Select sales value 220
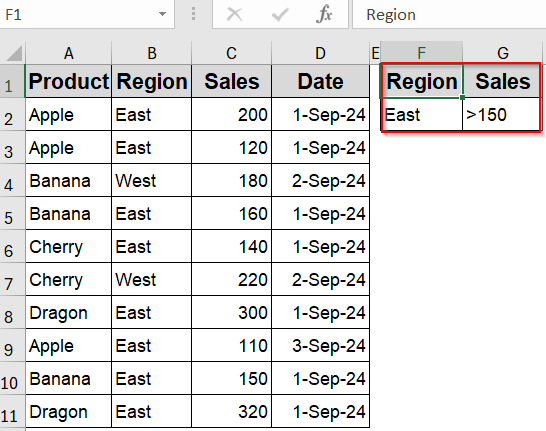Image resolution: width=546 pixels, height=431 pixels. point(232,279)
